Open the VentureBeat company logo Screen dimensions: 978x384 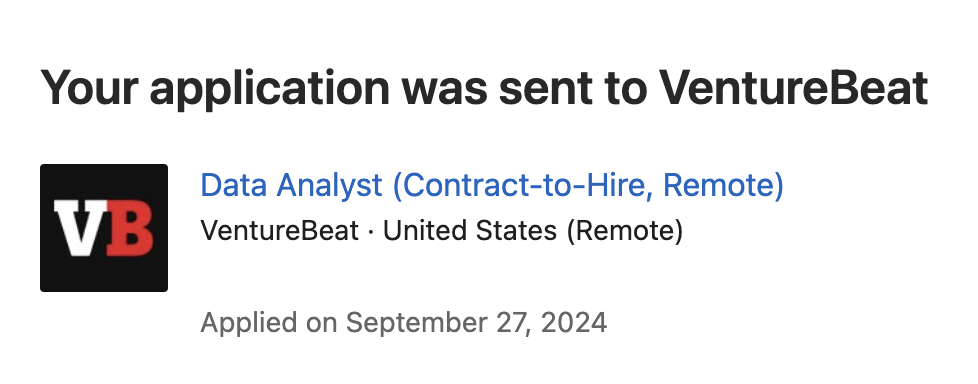(104, 228)
